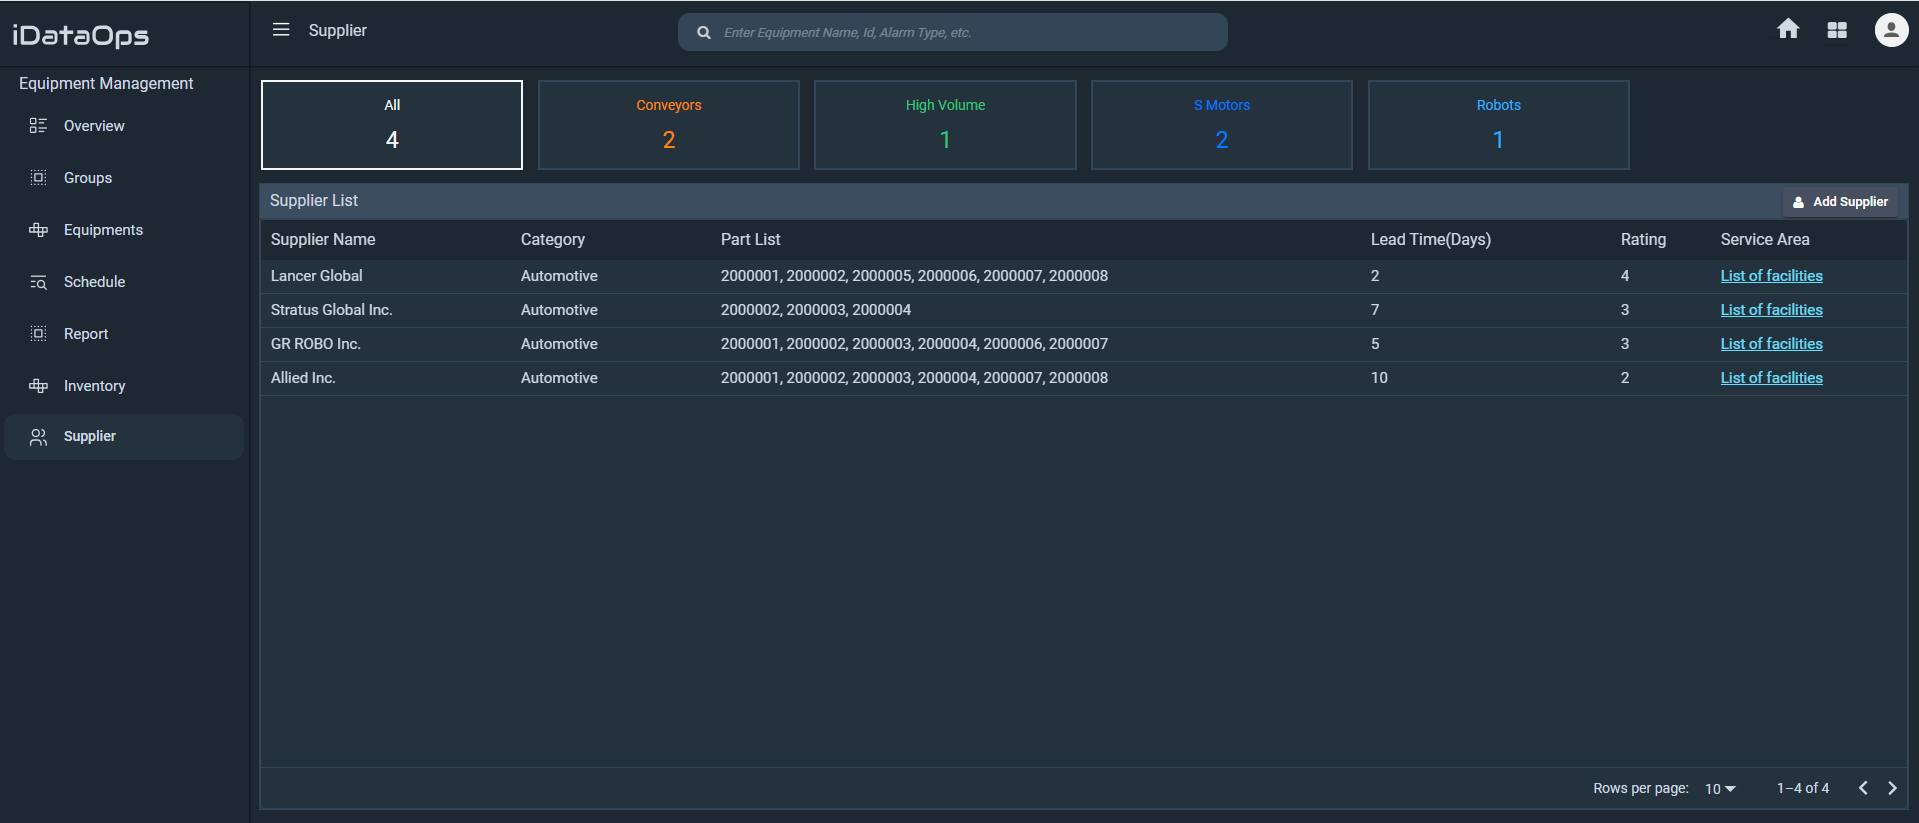Go to next page arrow
Viewport: 1919px width, 823px height.
tap(1892, 788)
